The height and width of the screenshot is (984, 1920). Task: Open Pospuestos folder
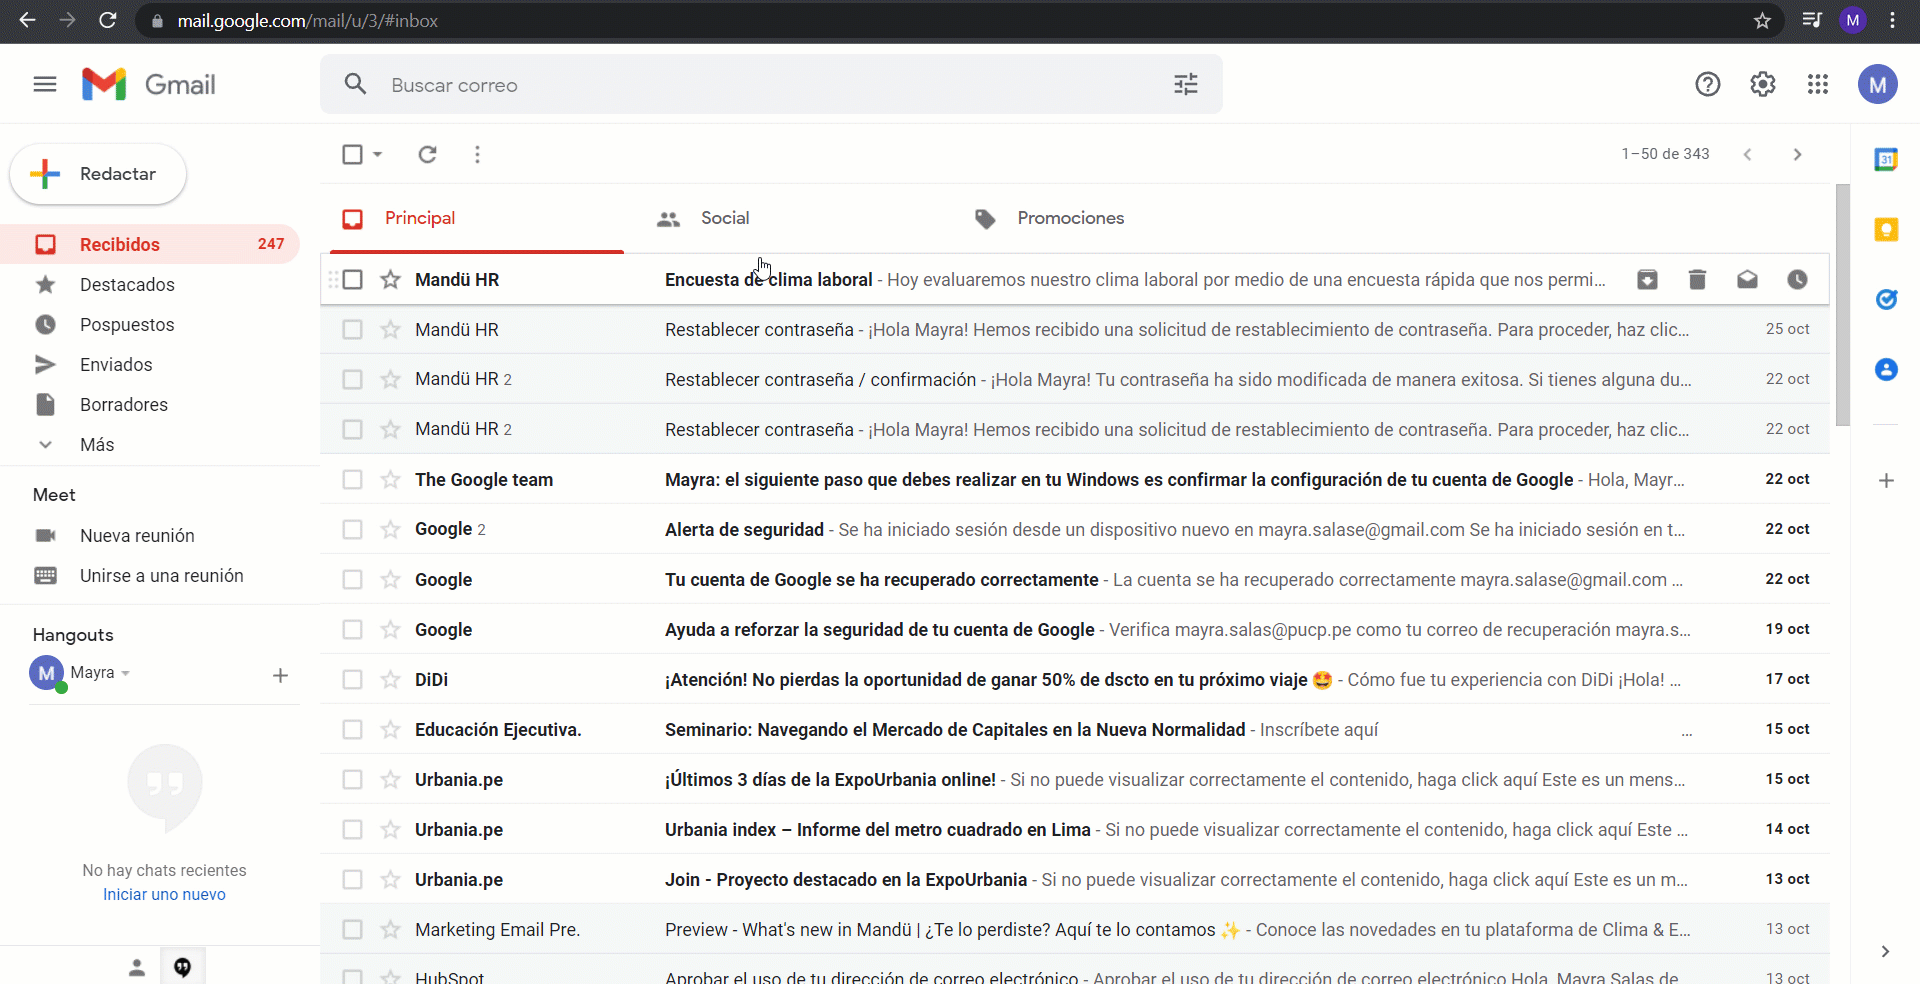point(150,325)
